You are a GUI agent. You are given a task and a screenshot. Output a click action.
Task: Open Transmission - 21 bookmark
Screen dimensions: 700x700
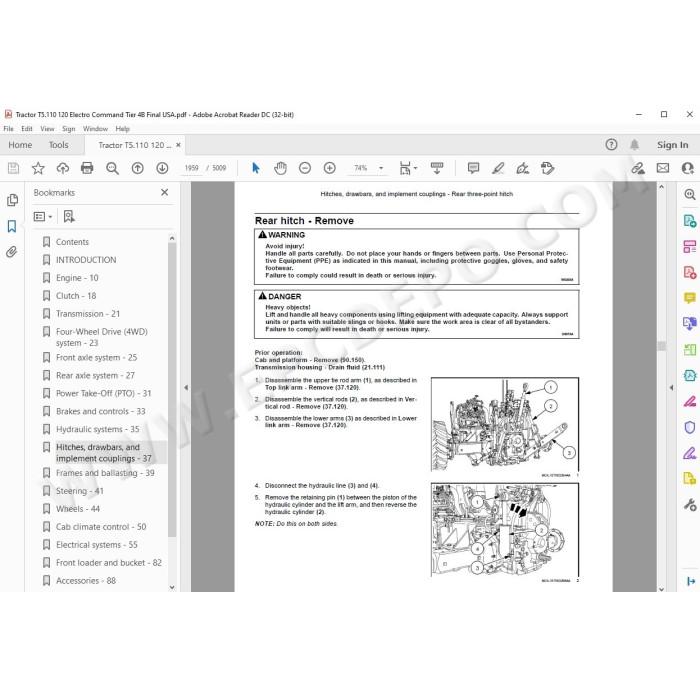coord(88,314)
